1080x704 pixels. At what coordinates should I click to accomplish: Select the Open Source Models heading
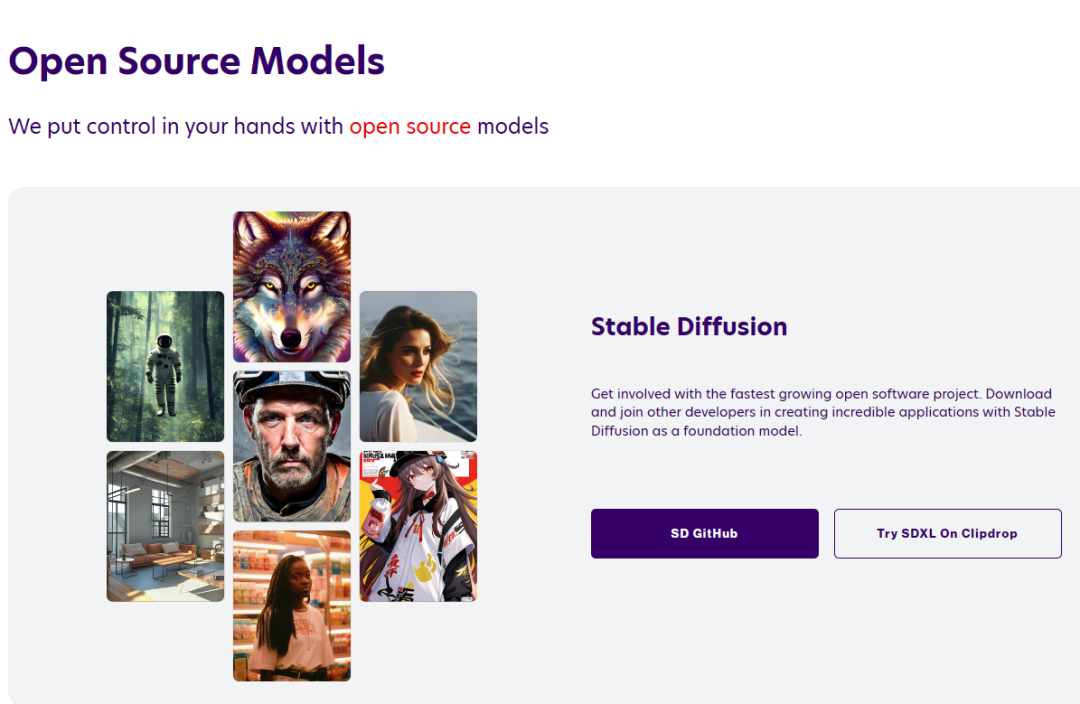click(x=196, y=61)
